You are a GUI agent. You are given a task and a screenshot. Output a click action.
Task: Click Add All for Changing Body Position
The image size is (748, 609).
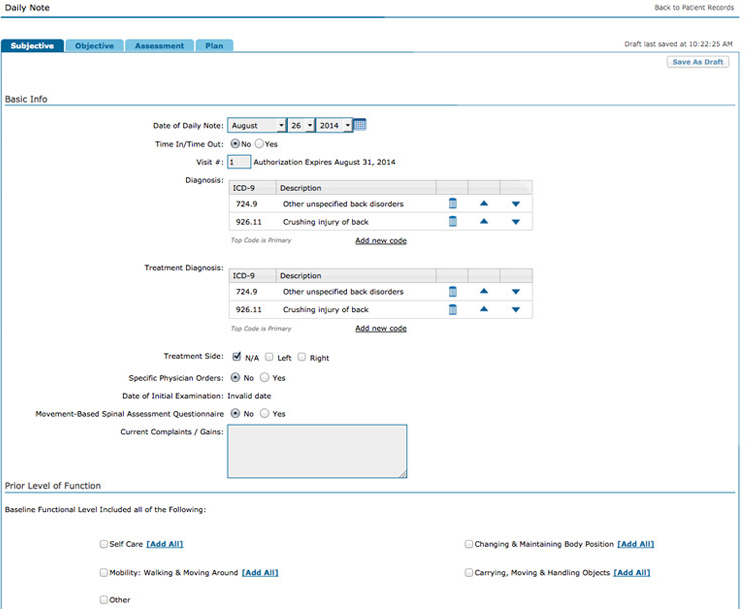tap(635, 544)
